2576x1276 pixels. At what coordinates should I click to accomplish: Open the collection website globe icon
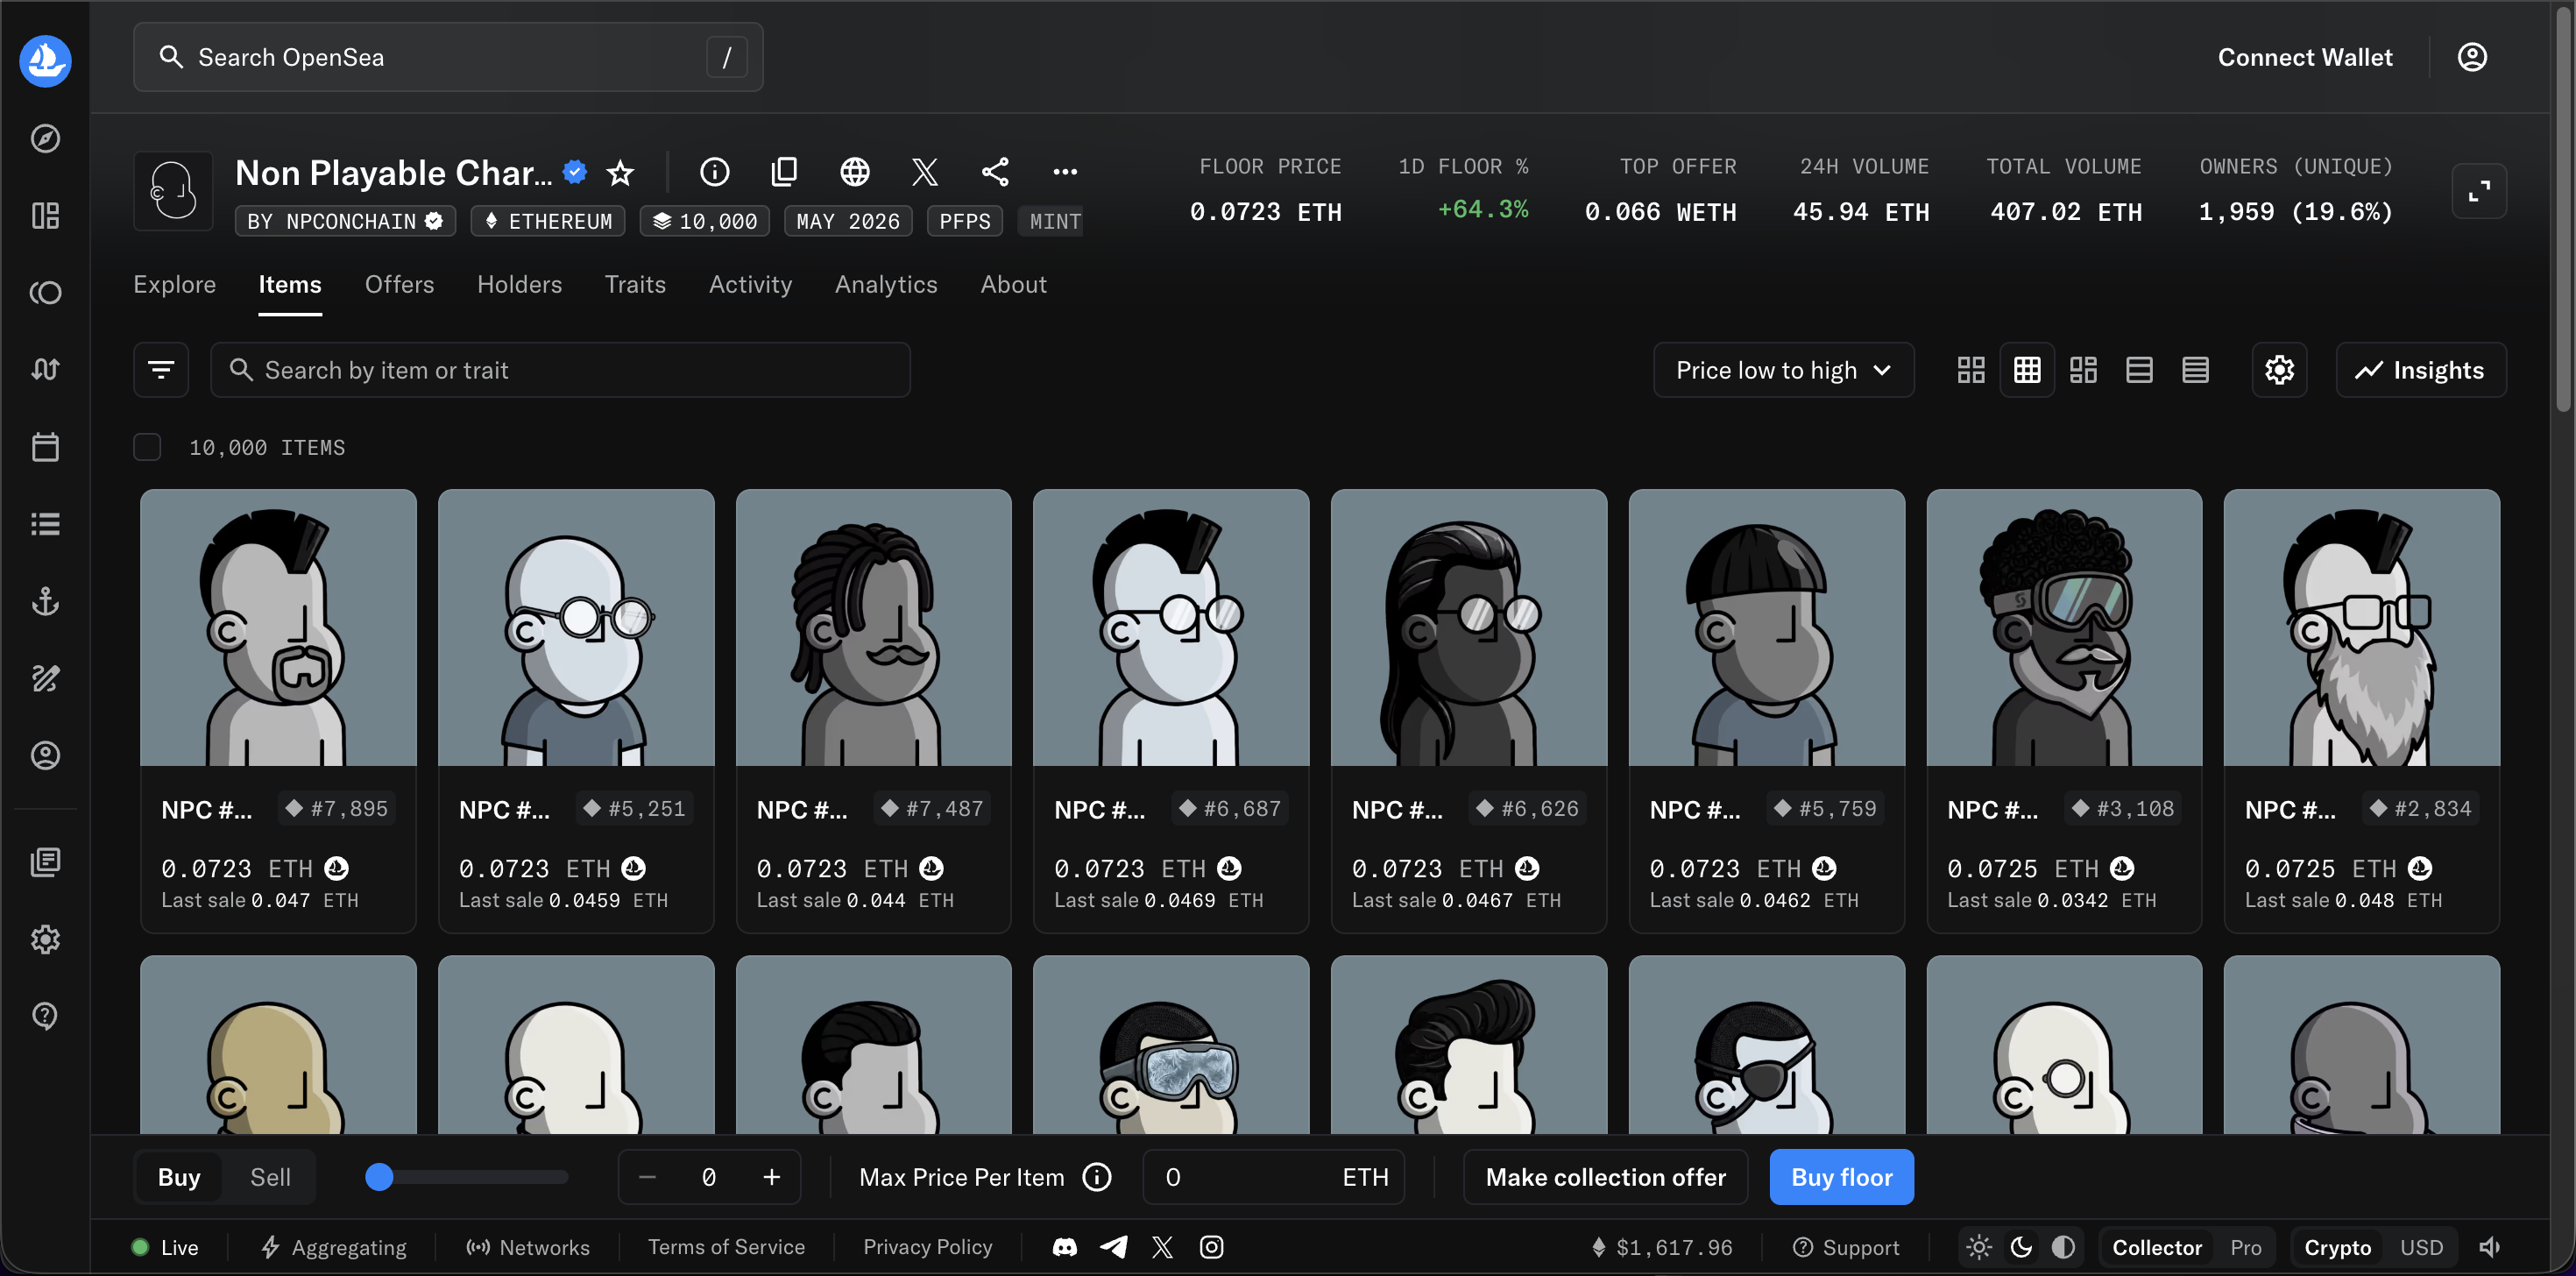coord(854,172)
